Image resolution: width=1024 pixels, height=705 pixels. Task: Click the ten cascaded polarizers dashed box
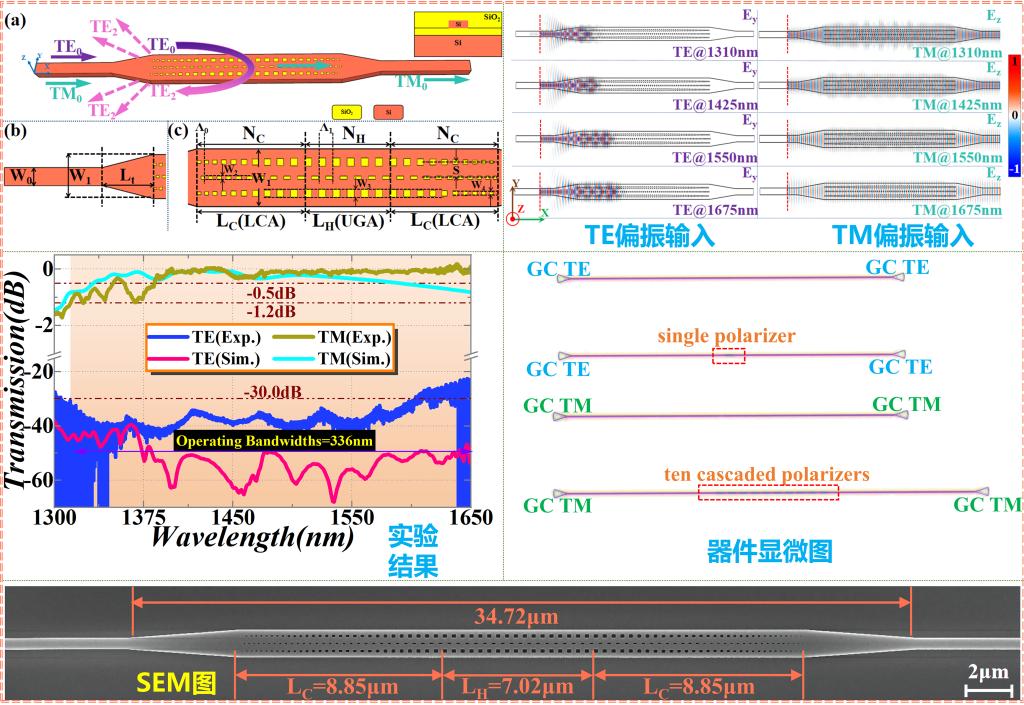coord(768,492)
